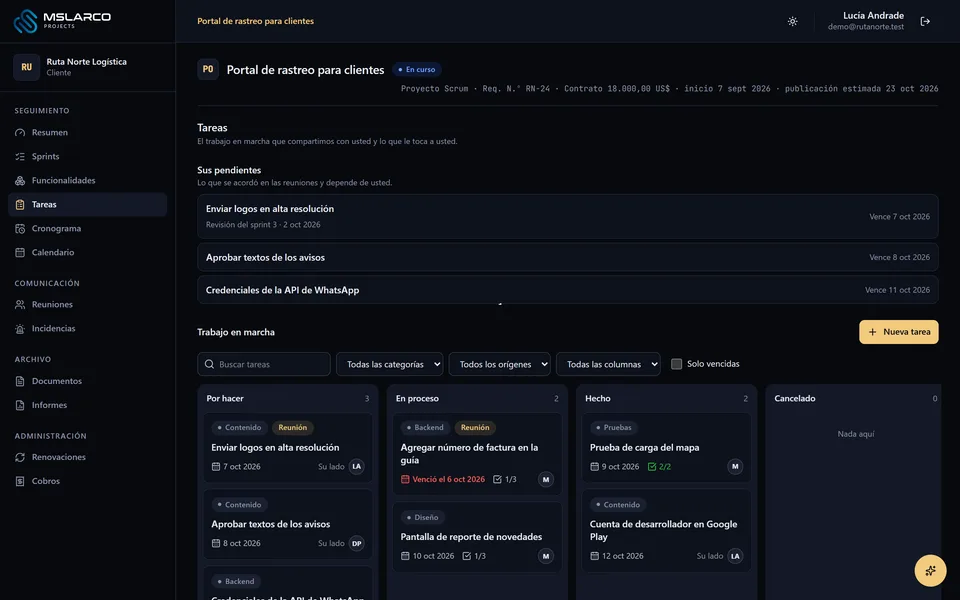This screenshot has height=600, width=960.
Task: Click the RU client avatar badge
Action: pos(26,67)
